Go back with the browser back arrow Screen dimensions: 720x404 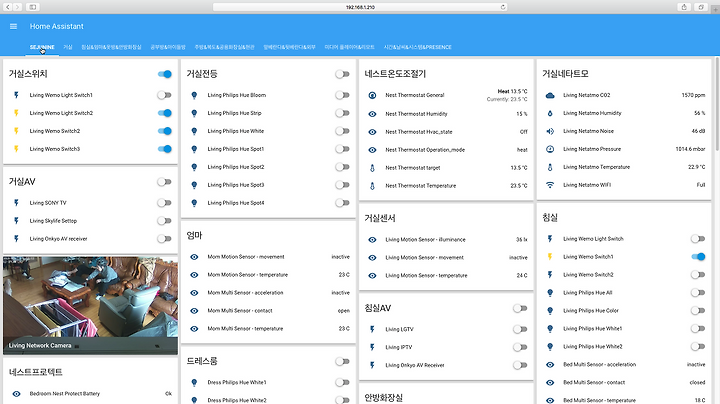point(8,7)
